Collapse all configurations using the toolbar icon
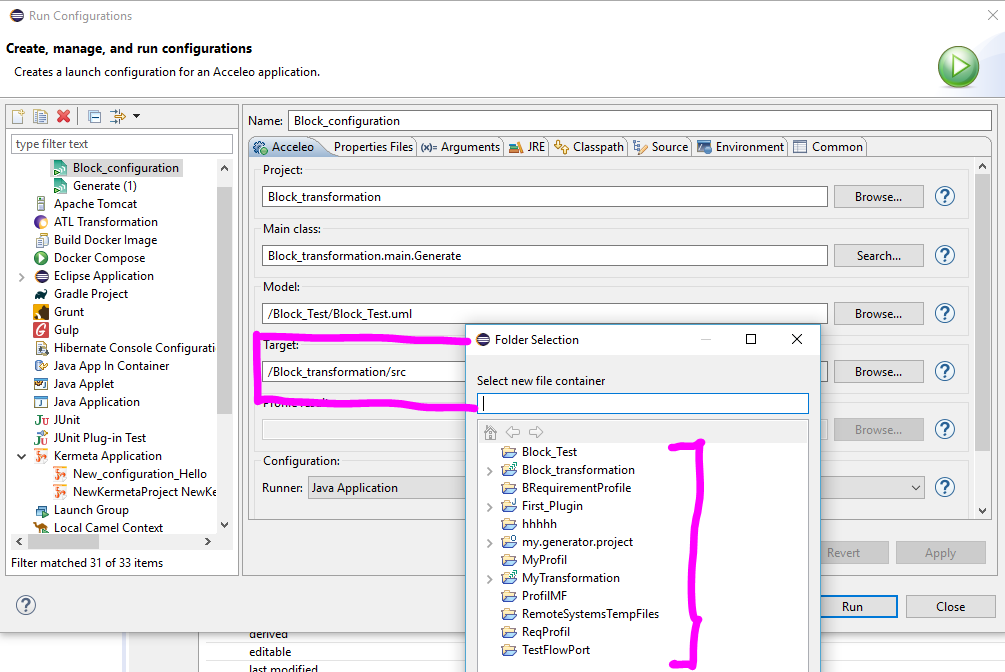The height and width of the screenshot is (672, 1005). (94, 116)
